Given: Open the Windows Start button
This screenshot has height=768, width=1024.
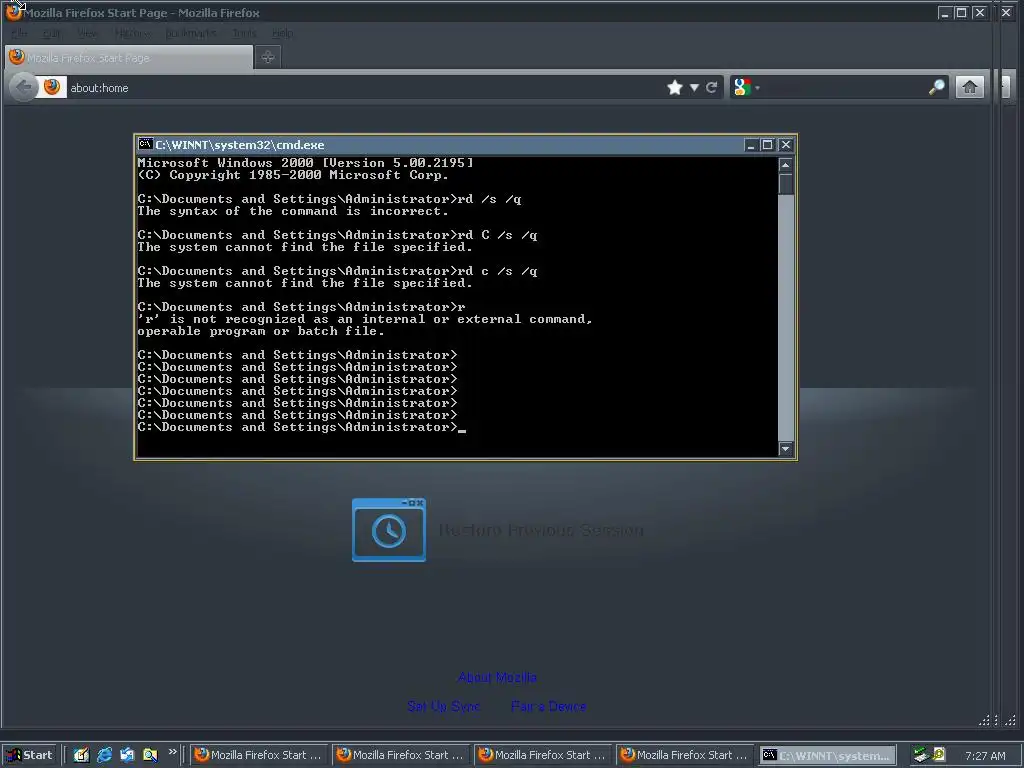Looking at the screenshot, I should click(29, 755).
